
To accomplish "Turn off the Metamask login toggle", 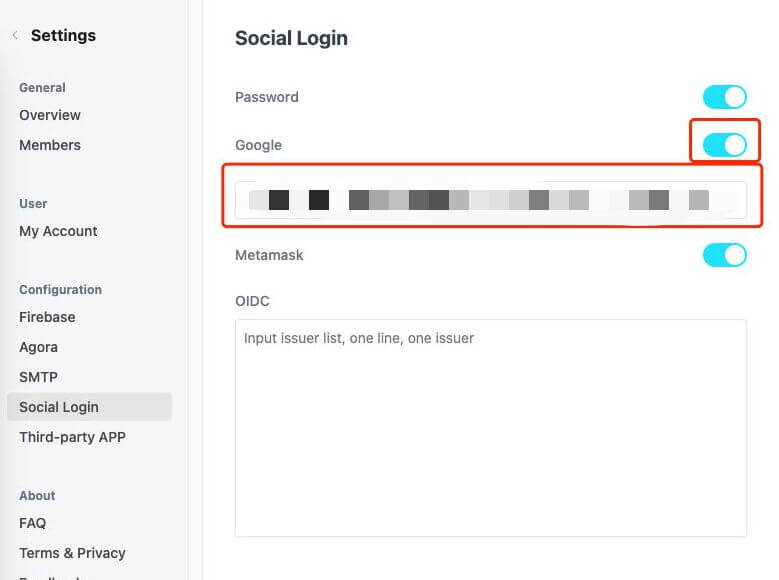I will coord(724,255).
